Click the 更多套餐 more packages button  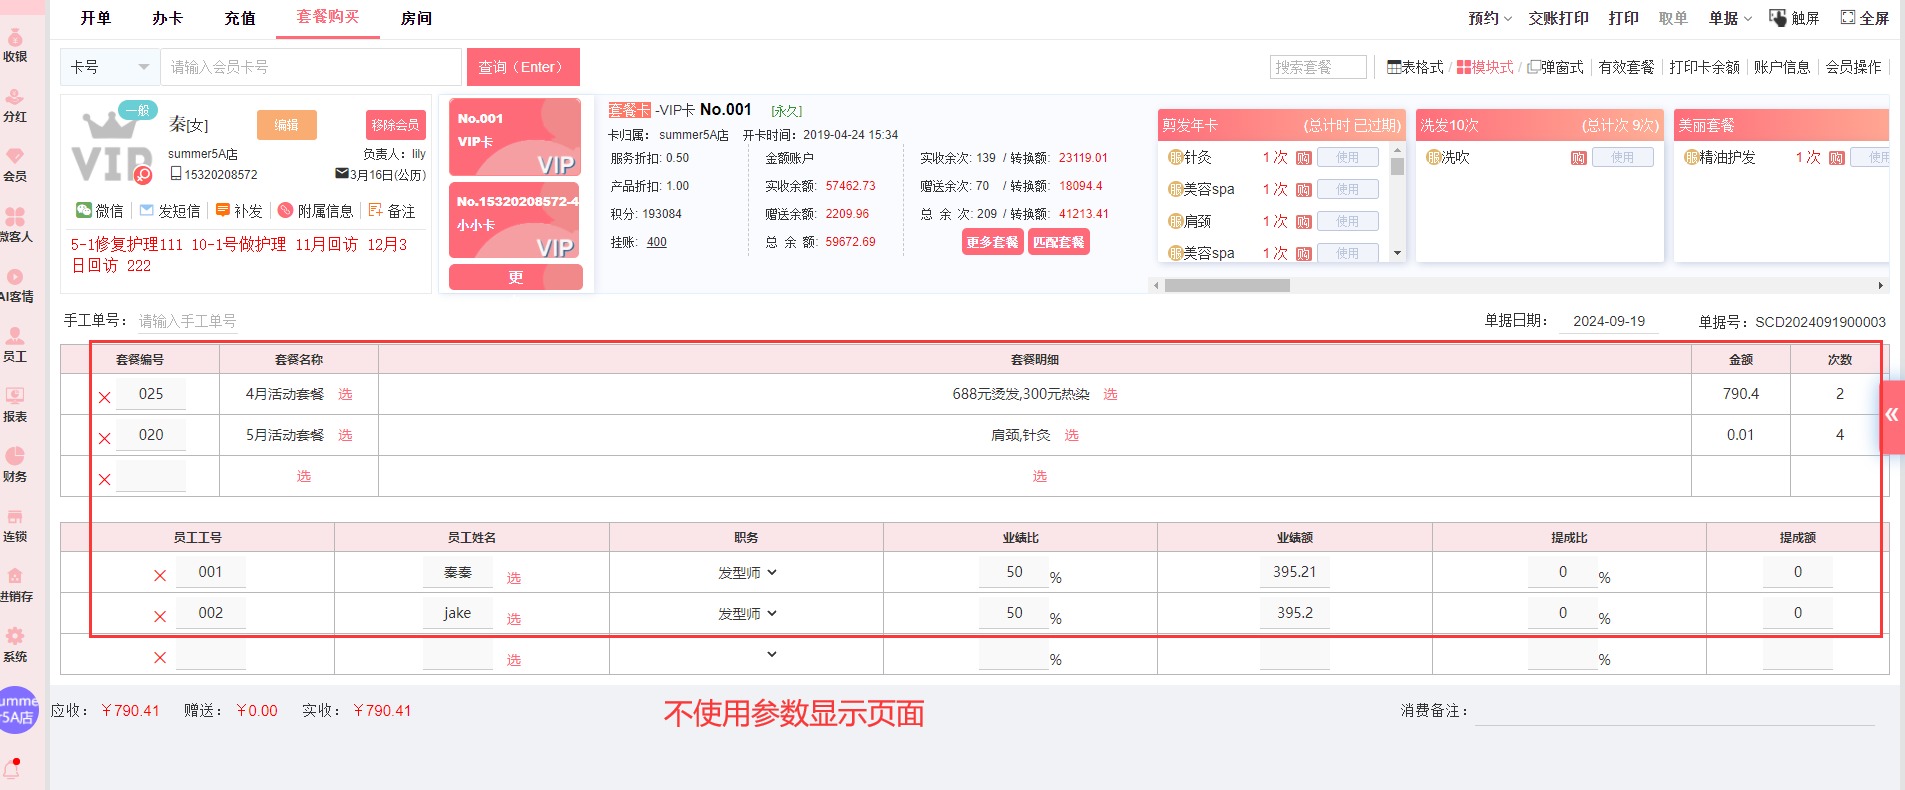click(992, 242)
